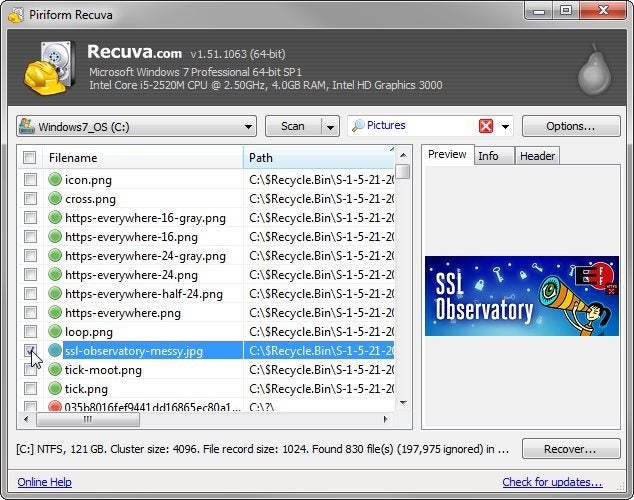The height and width of the screenshot is (500, 634).
Task: Check the box for icon.png
Action: point(30,179)
